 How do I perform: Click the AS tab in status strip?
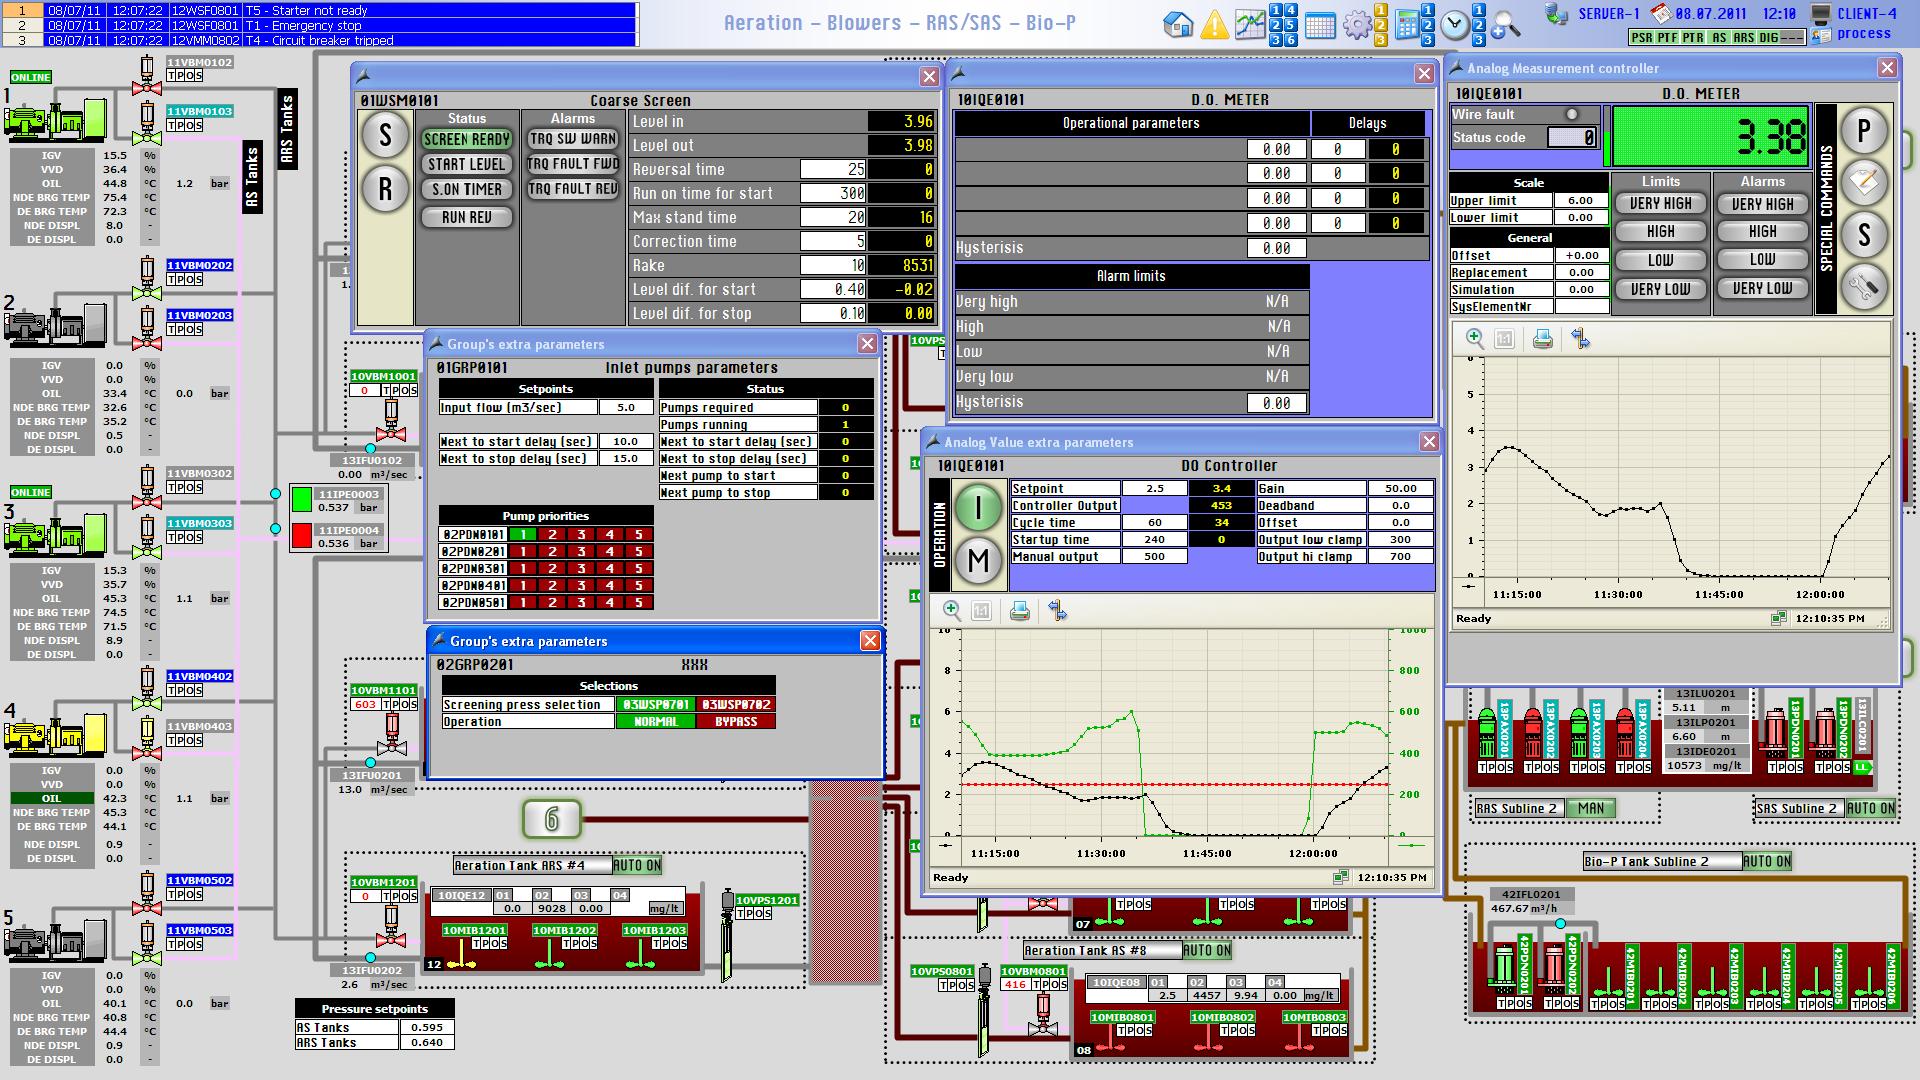point(1718,37)
